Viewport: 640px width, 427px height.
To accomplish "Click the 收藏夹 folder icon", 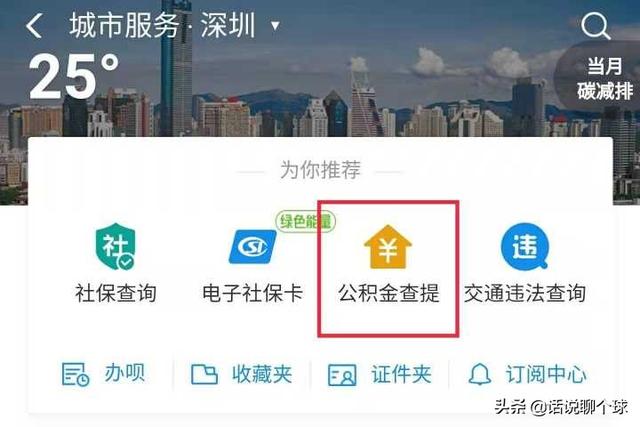I will click(204, 374).
